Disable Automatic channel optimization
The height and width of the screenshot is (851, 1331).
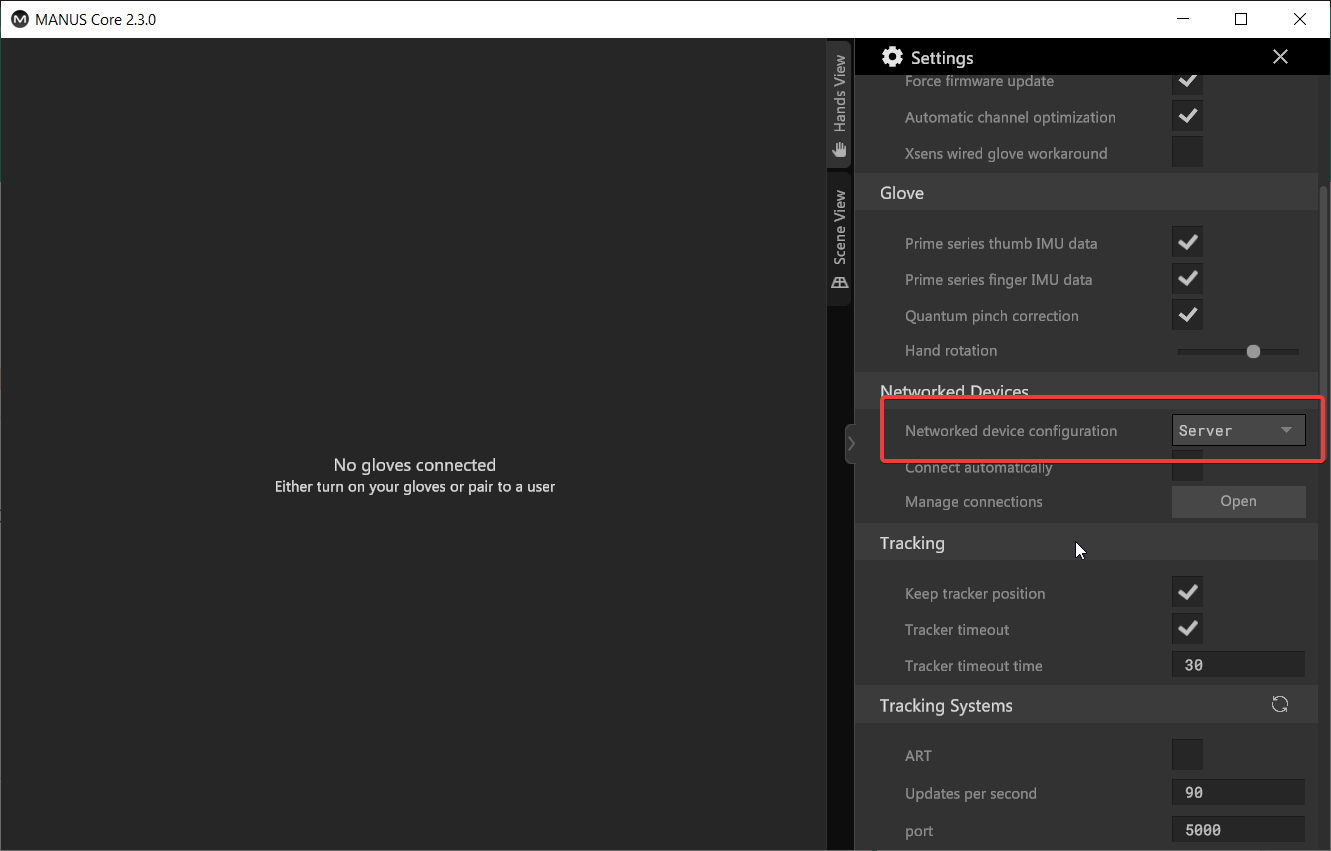pyautogui.click(x=1187, y=117)
